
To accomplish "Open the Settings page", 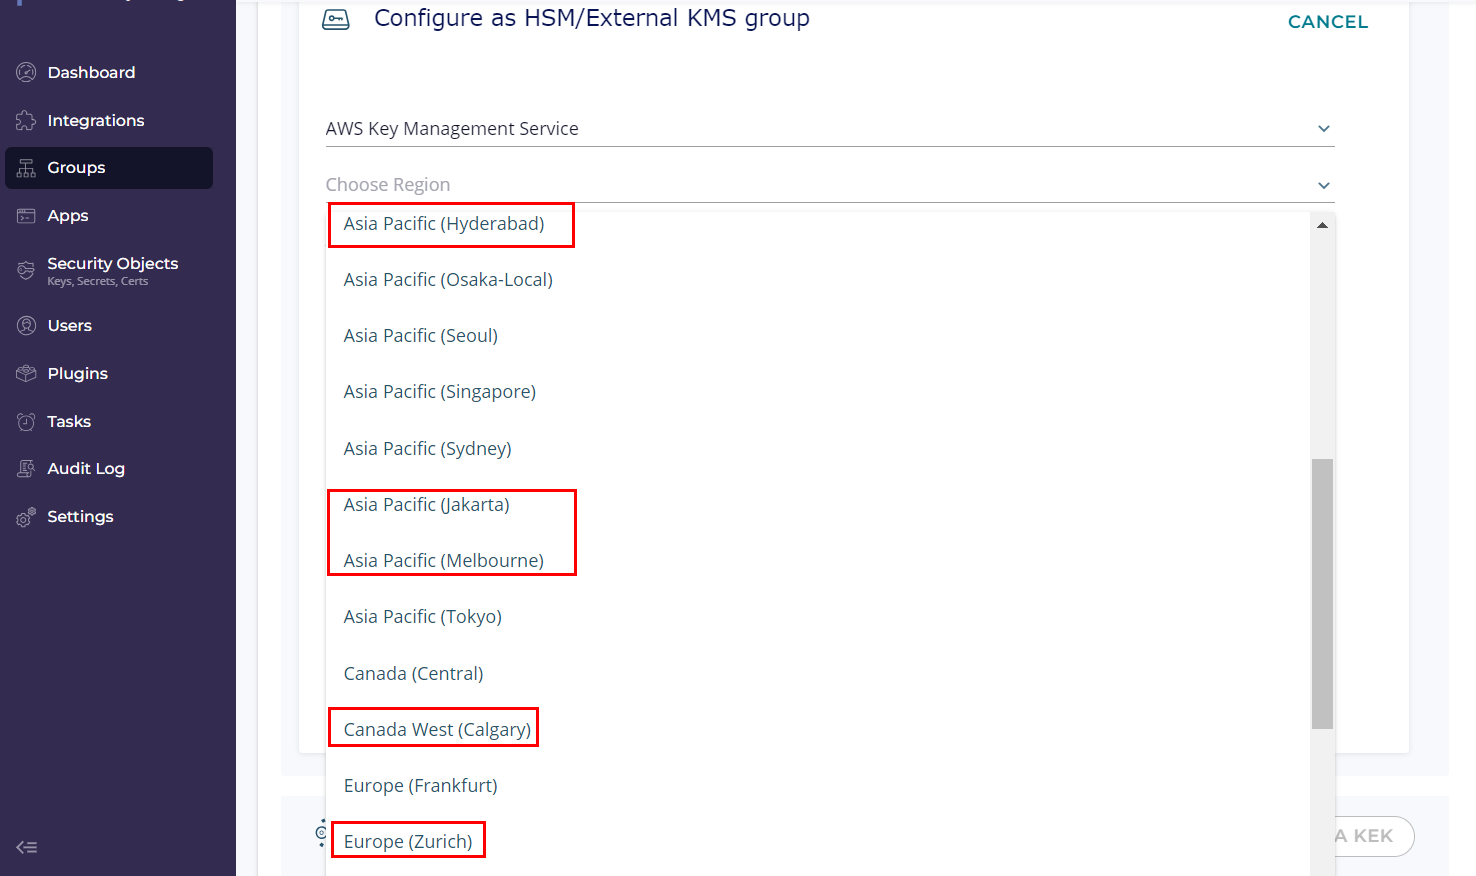I will click(80, 517).
